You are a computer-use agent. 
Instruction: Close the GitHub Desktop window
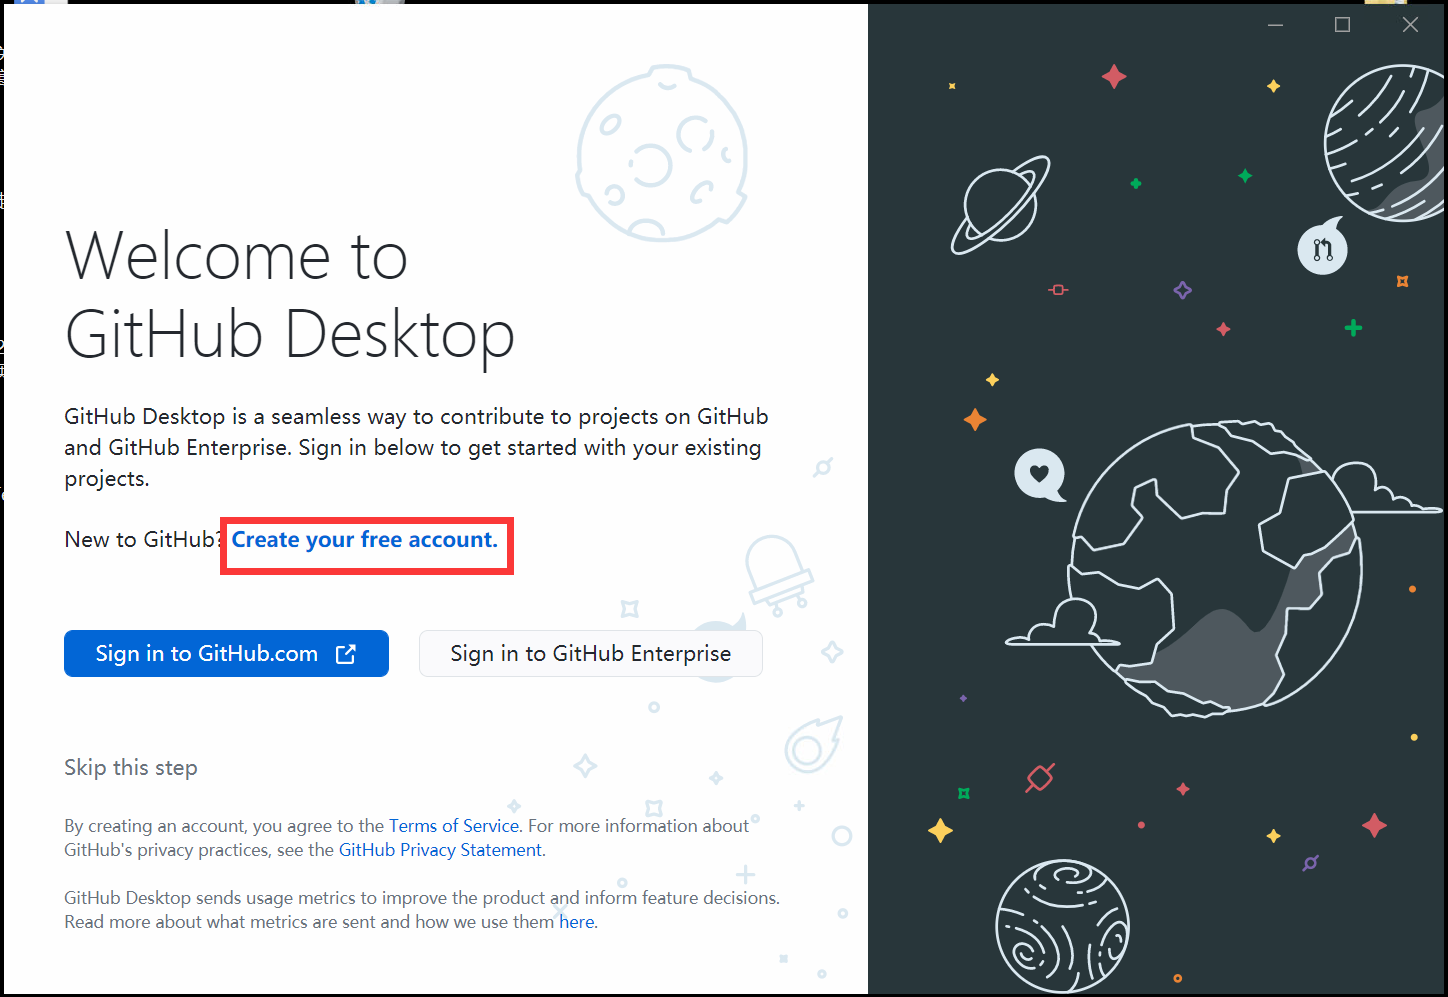pyautogui.click(x=1410, y=25)
